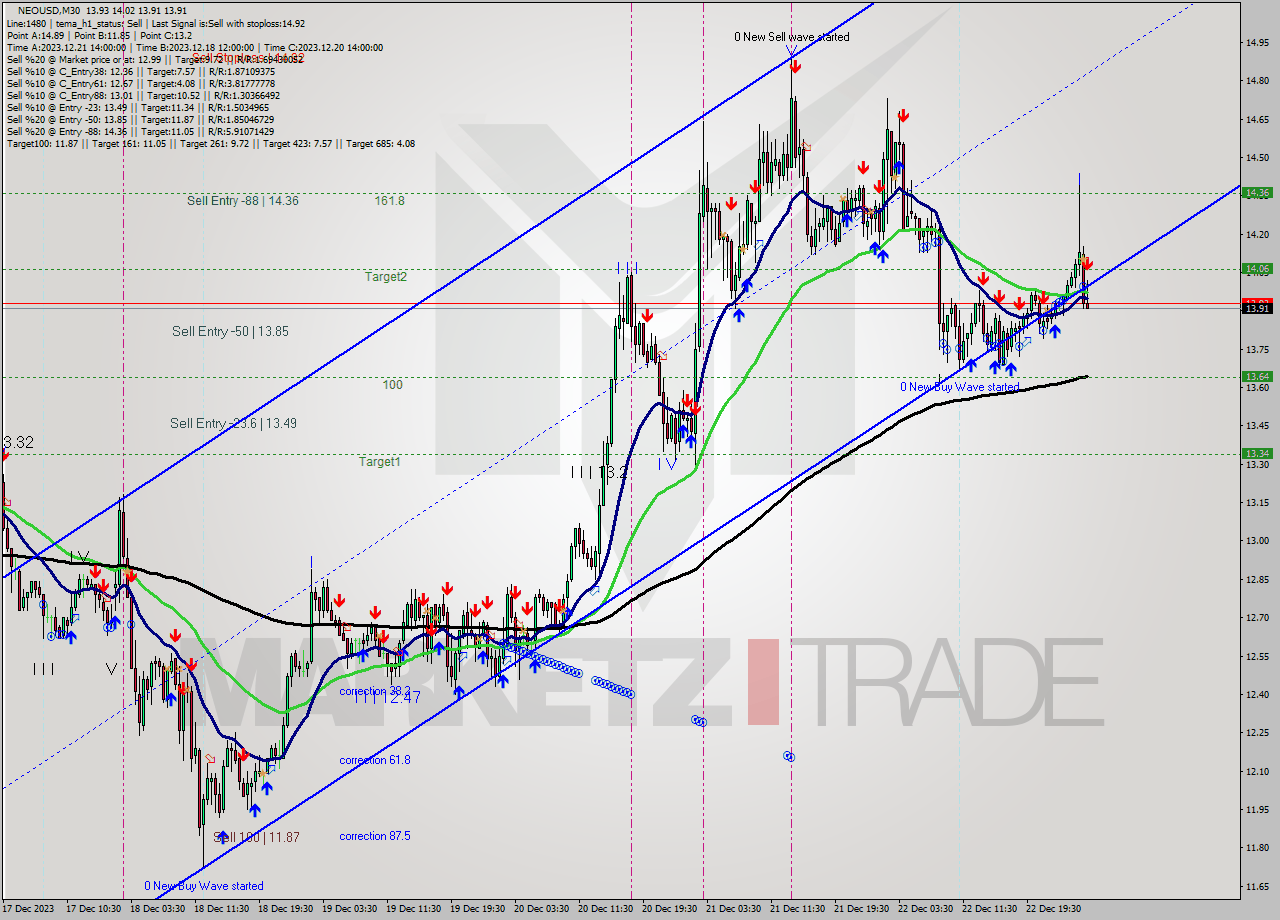This screenshot has height=920, width=1280.
Task: Click the '100' Fibonacci level label
Action: pos(392,385)
